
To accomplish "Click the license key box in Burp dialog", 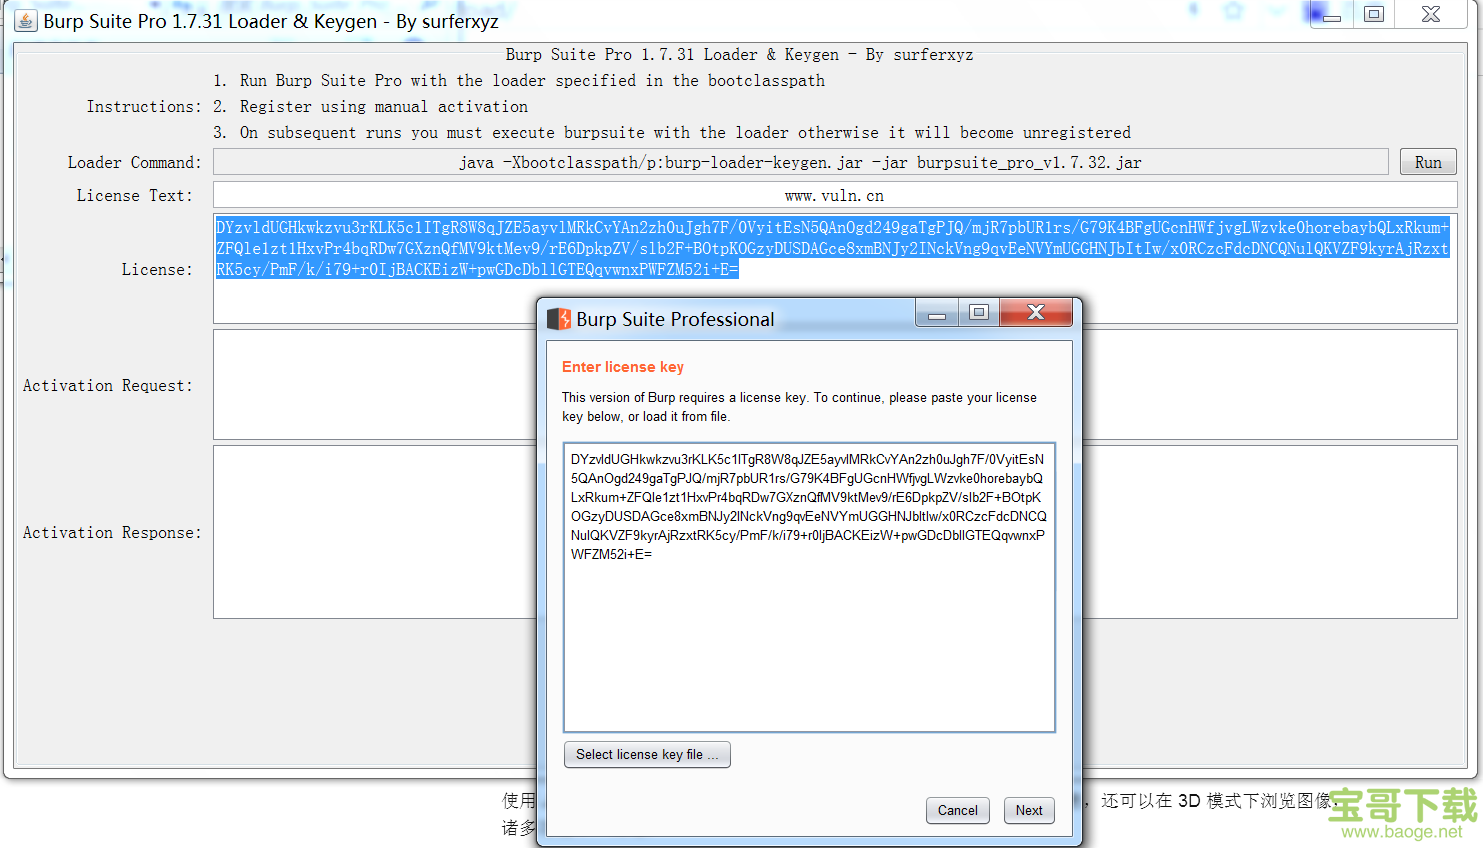I will (x=809, y=587).
